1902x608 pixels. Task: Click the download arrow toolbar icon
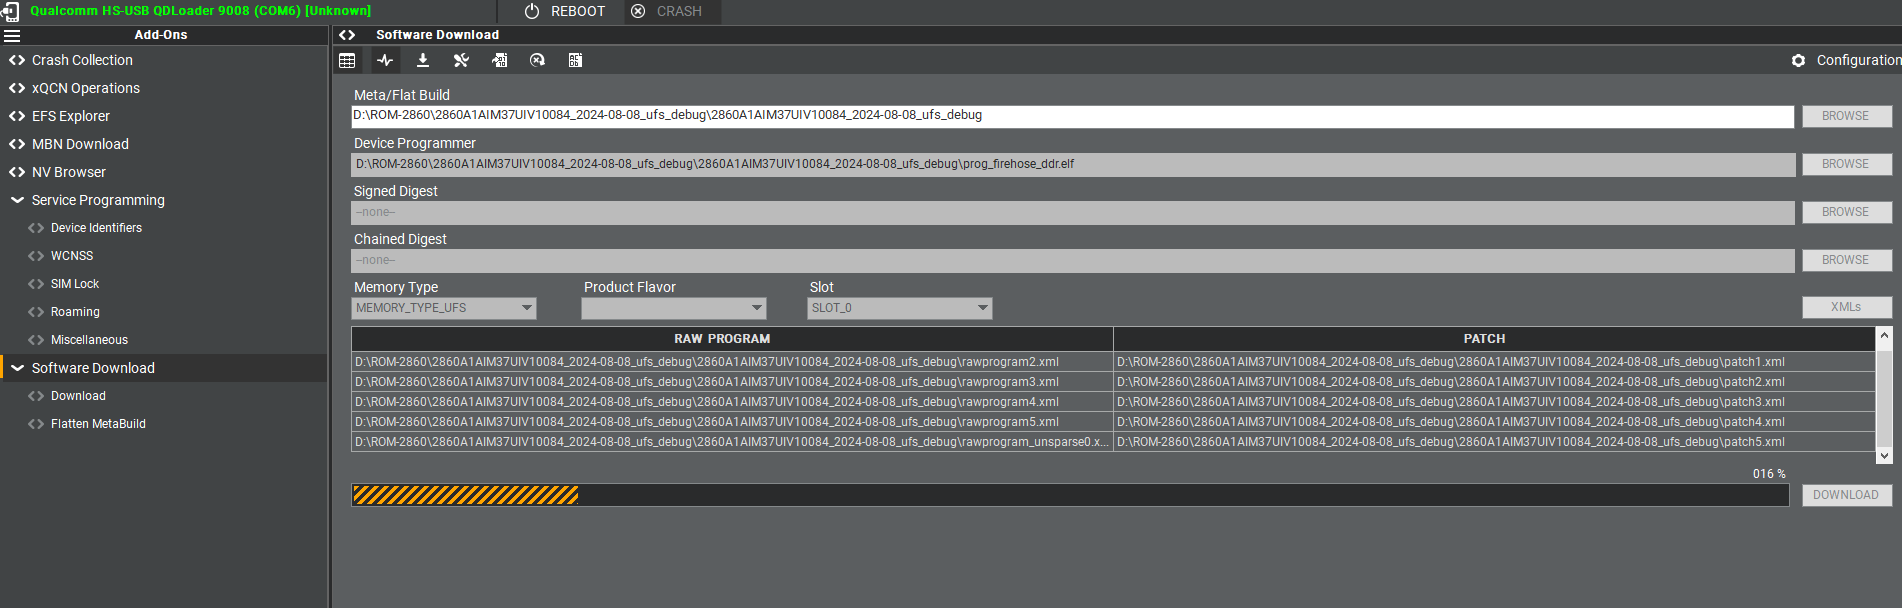pyautogui.click(x=423, y=60)
